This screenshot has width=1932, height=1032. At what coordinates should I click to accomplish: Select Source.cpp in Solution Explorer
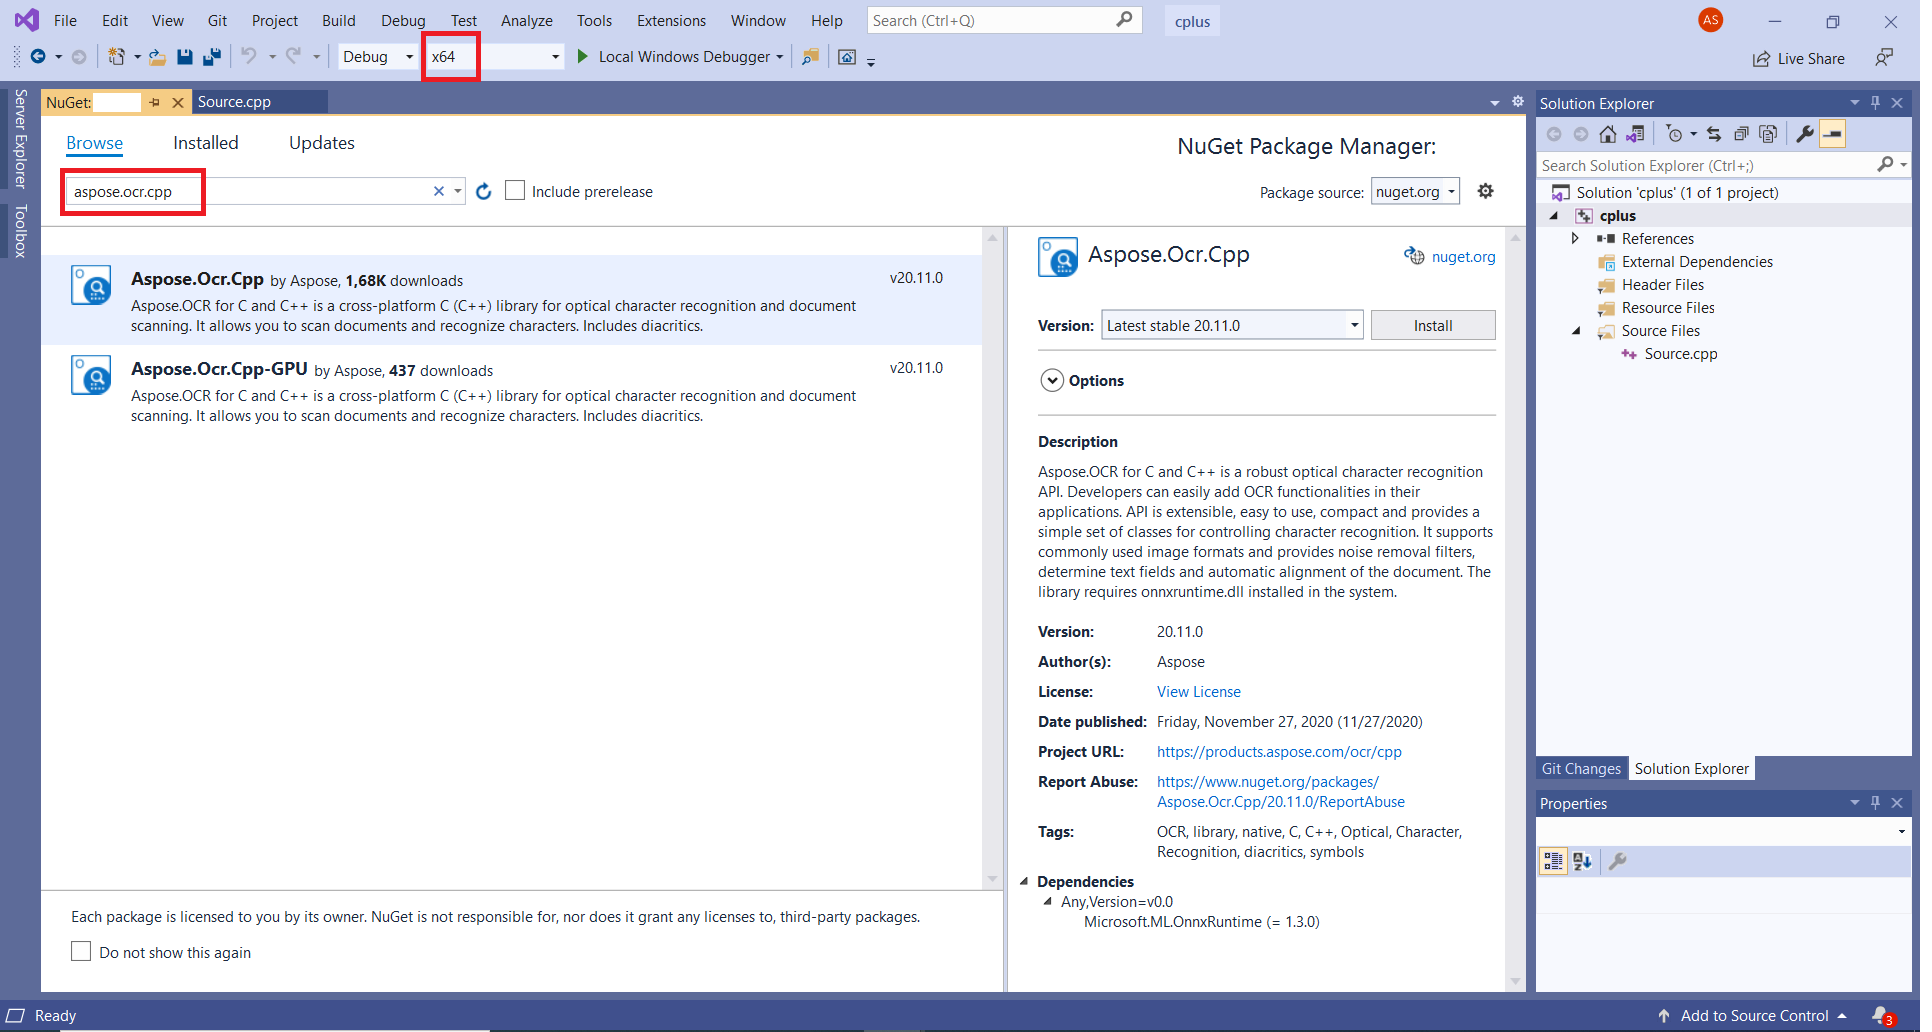1680,354
